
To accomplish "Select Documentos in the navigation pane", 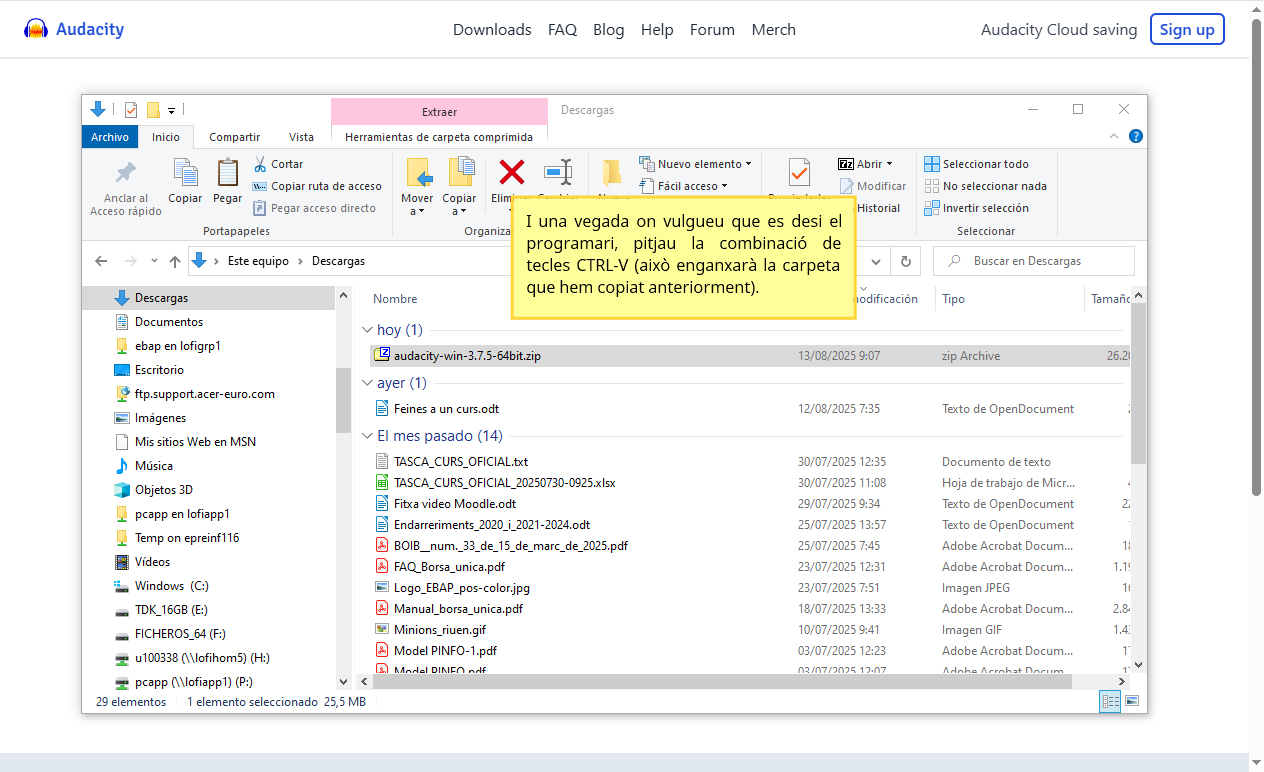I will (169, 322).
